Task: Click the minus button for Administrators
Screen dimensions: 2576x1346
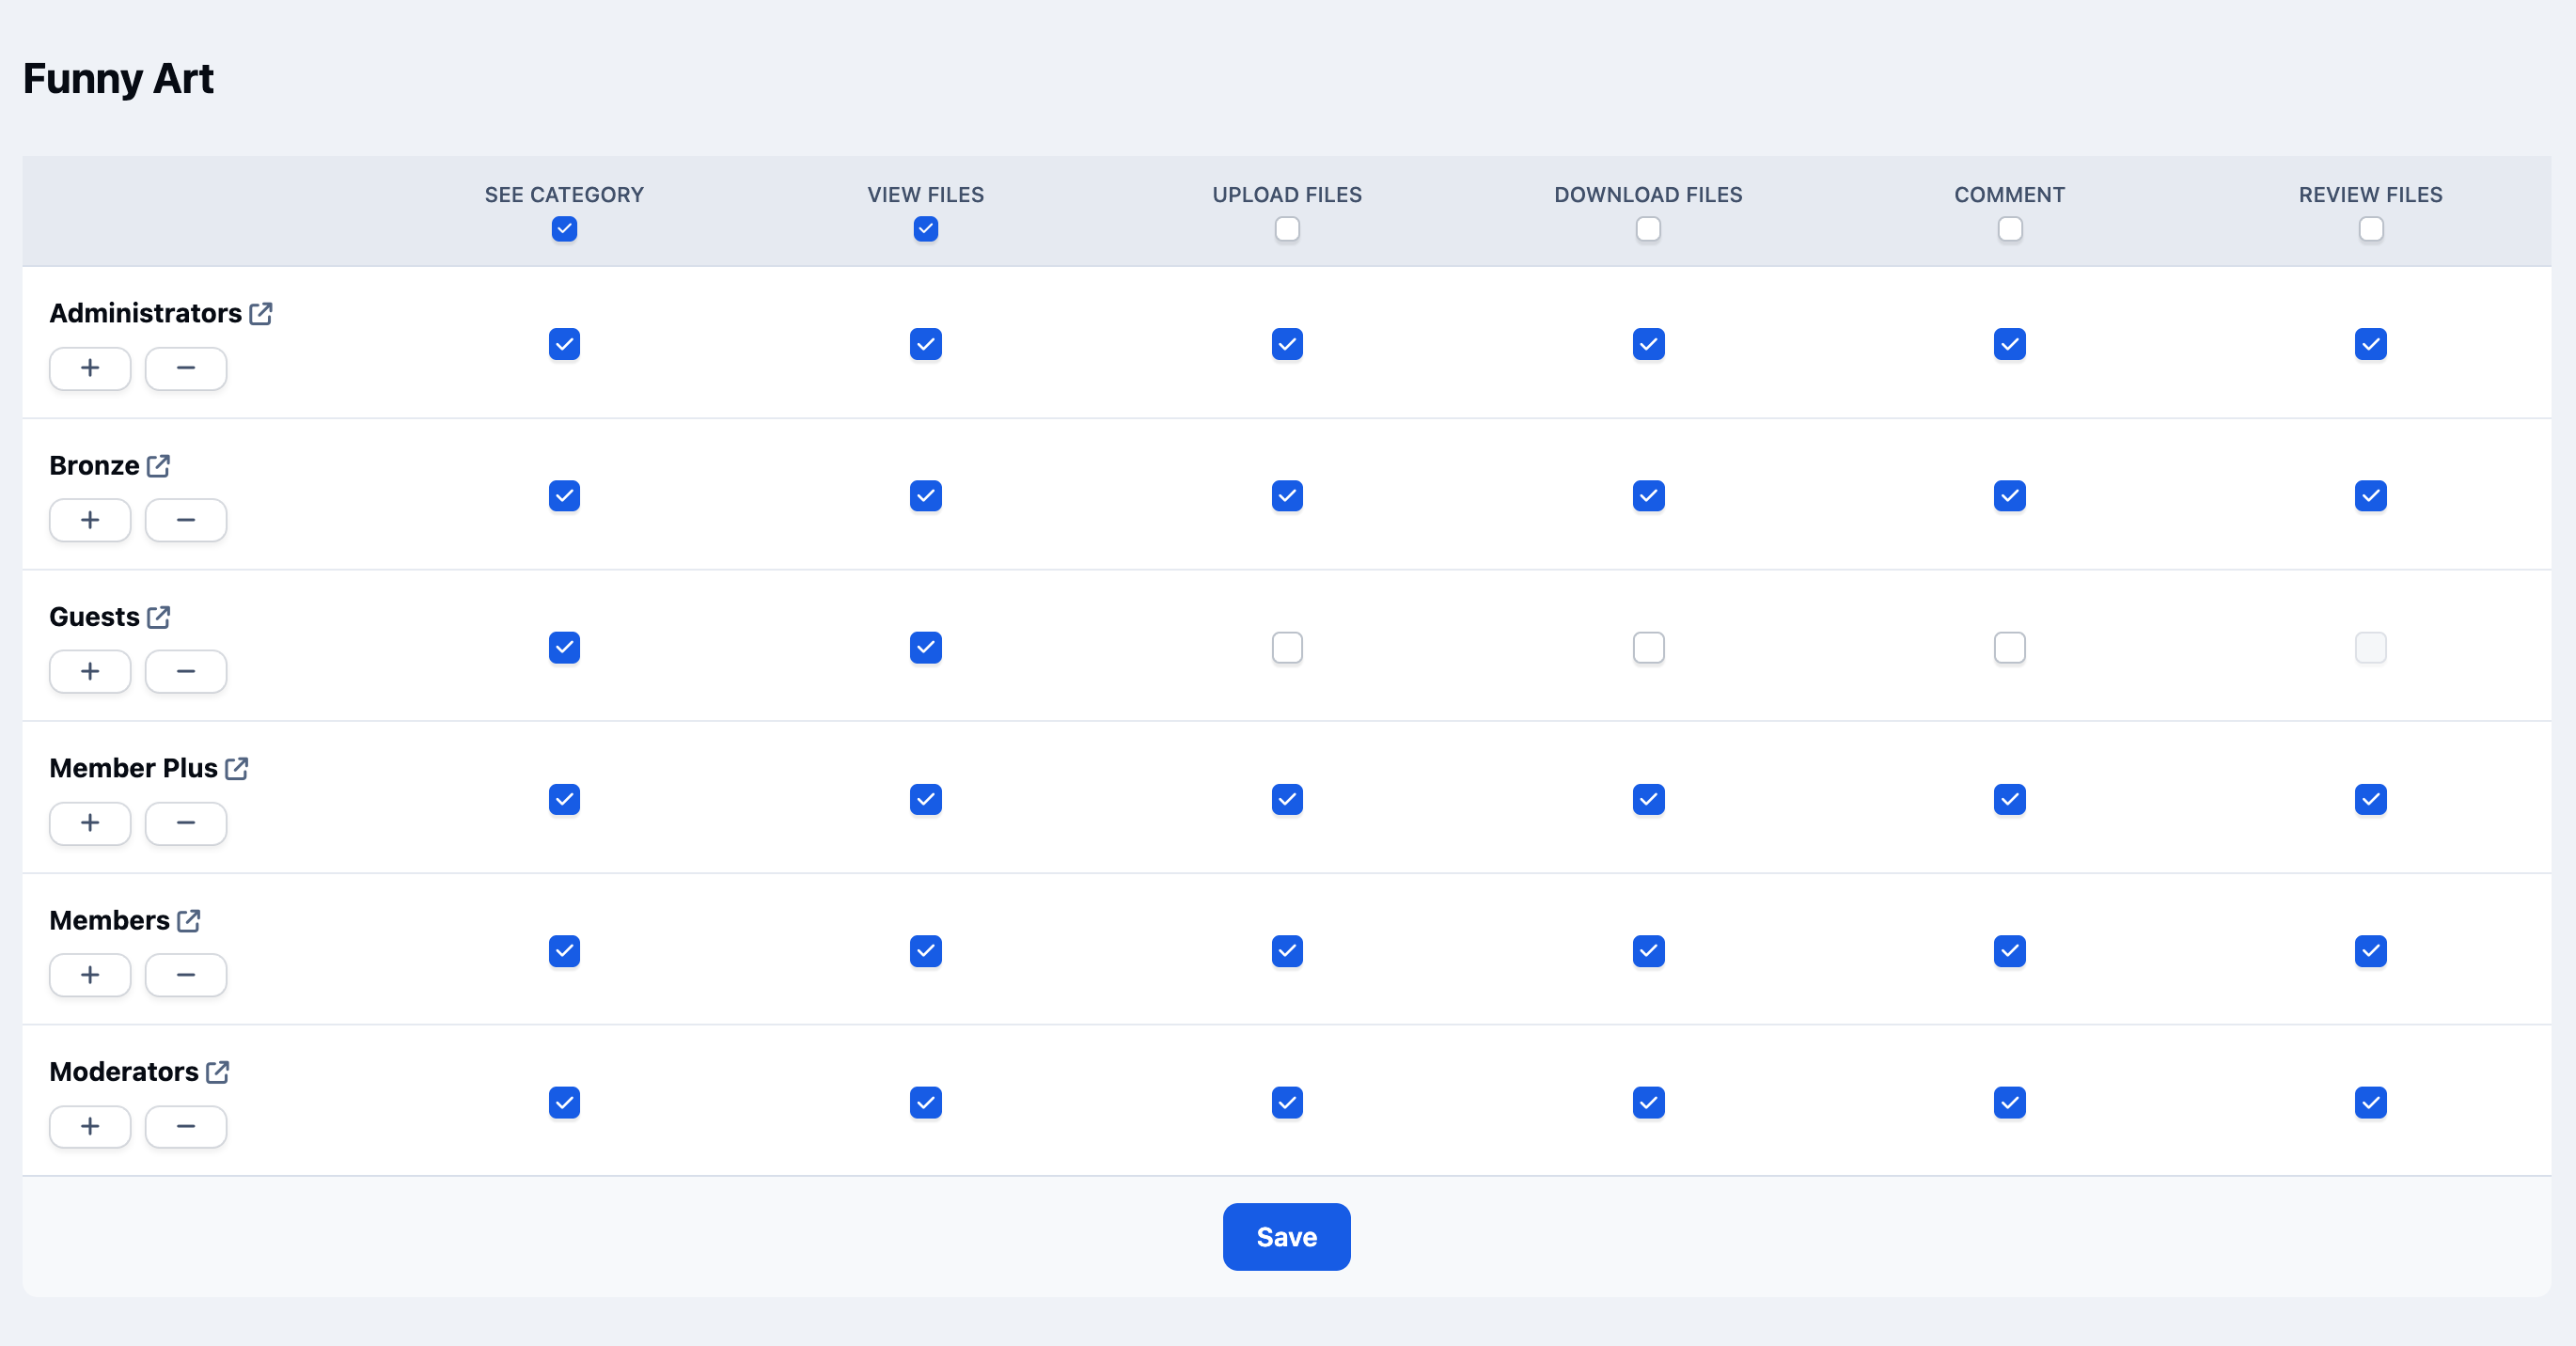Action: coord(186,369)
